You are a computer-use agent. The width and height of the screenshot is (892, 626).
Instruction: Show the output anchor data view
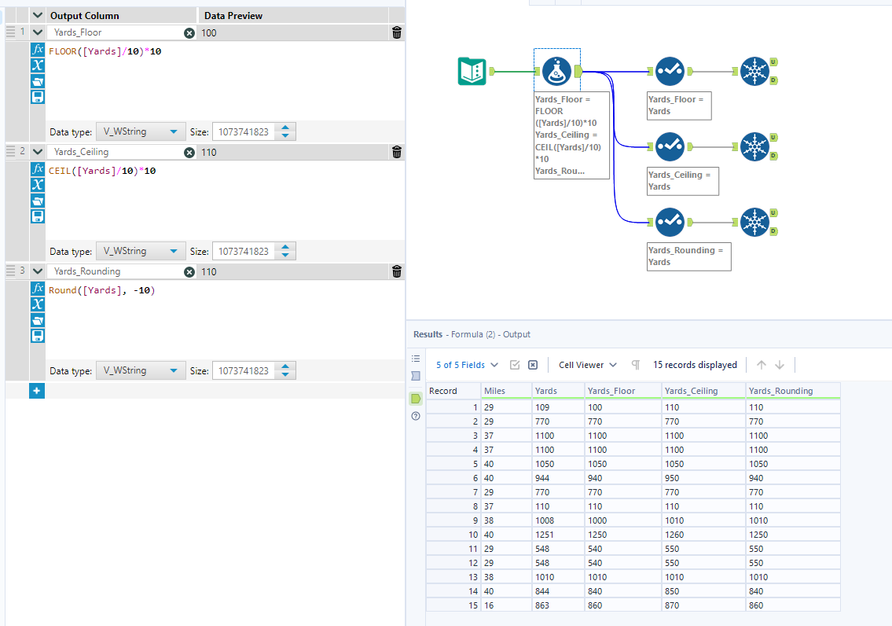[416, 399]
